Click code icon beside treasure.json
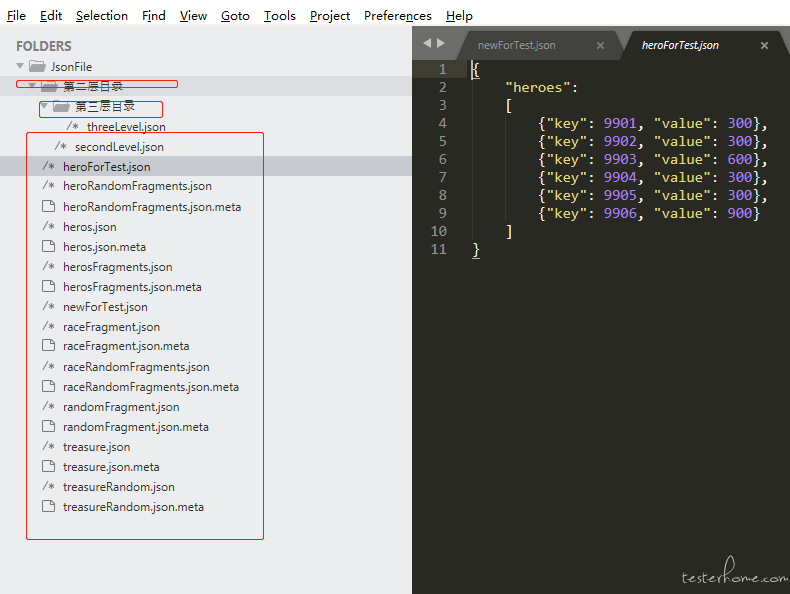The height and width of the screenshot is (594, 790). click(48, 446)
